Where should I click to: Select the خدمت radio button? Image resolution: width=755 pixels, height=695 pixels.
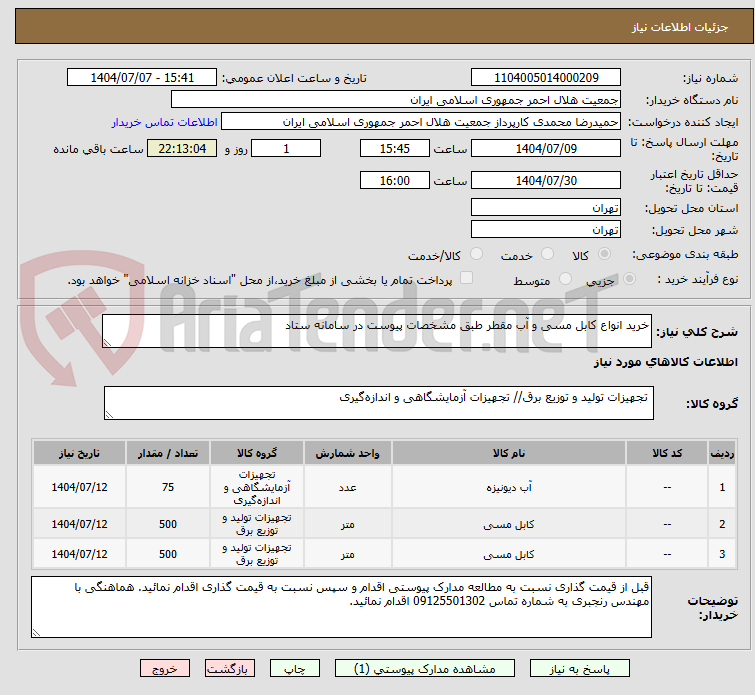pyautogui.click(x=547, y=254)
